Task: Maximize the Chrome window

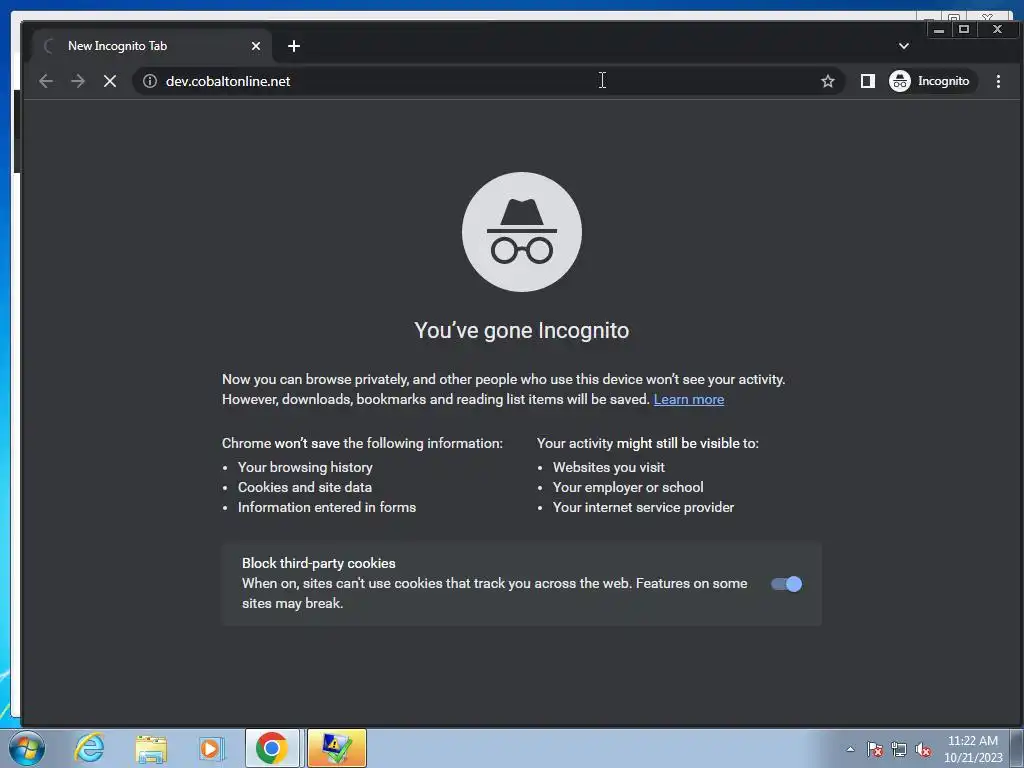Action: (x=964, y=29)
